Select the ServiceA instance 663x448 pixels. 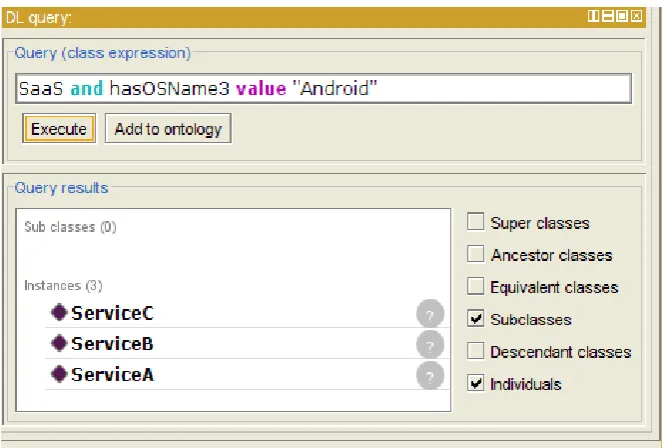pyautogui.click(x=247, y=374)
